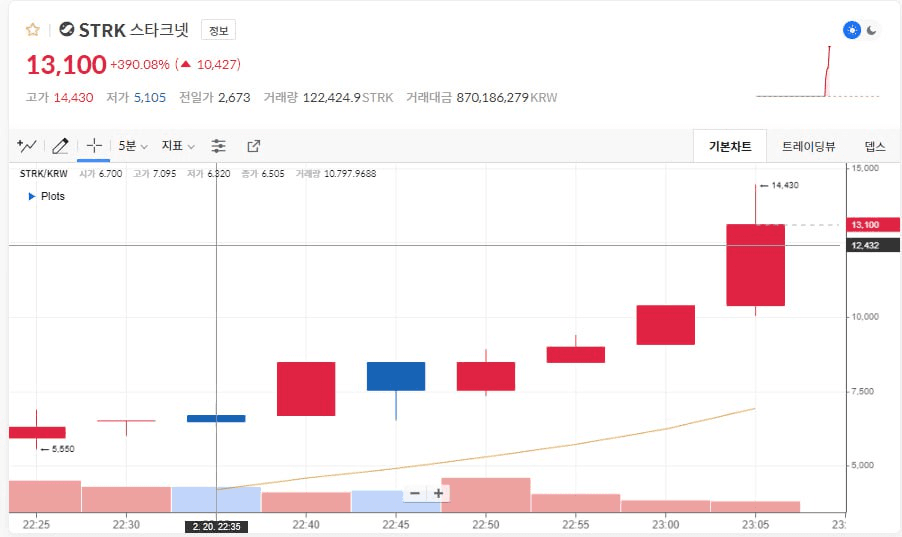Click the 거래대금 870,186,279 KRW value
The width and height of the screenshot is (902, 537).
[507, 97]
